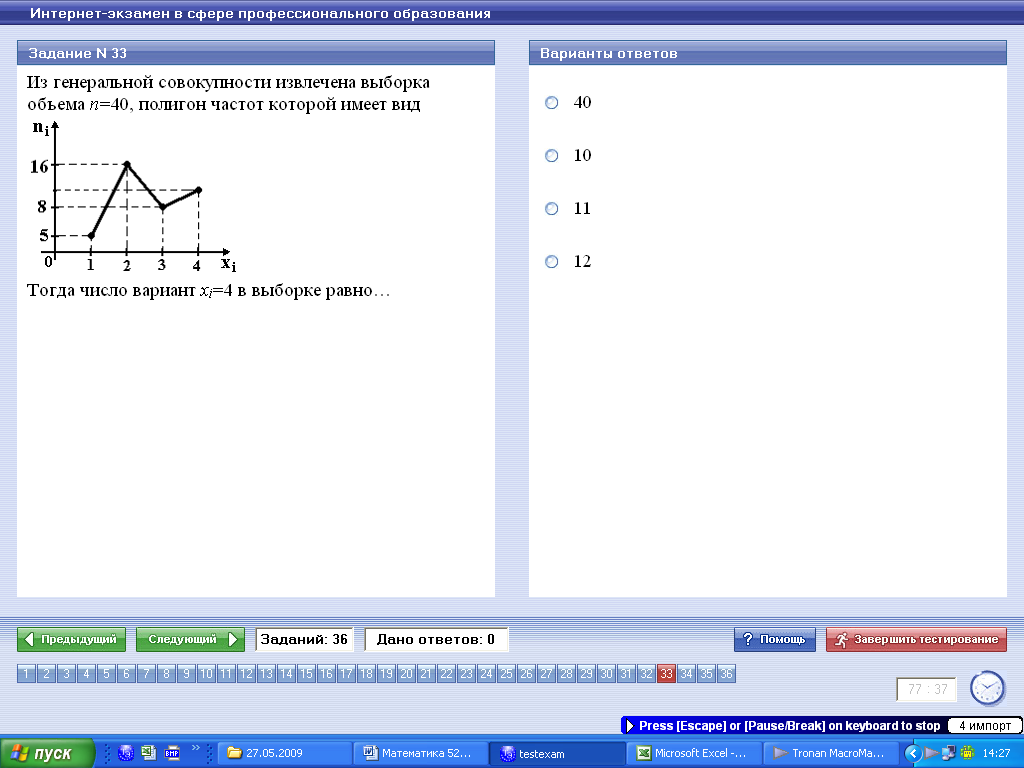
Task: Expand the quick launch overflow chevron
Action: click(196, 748)
